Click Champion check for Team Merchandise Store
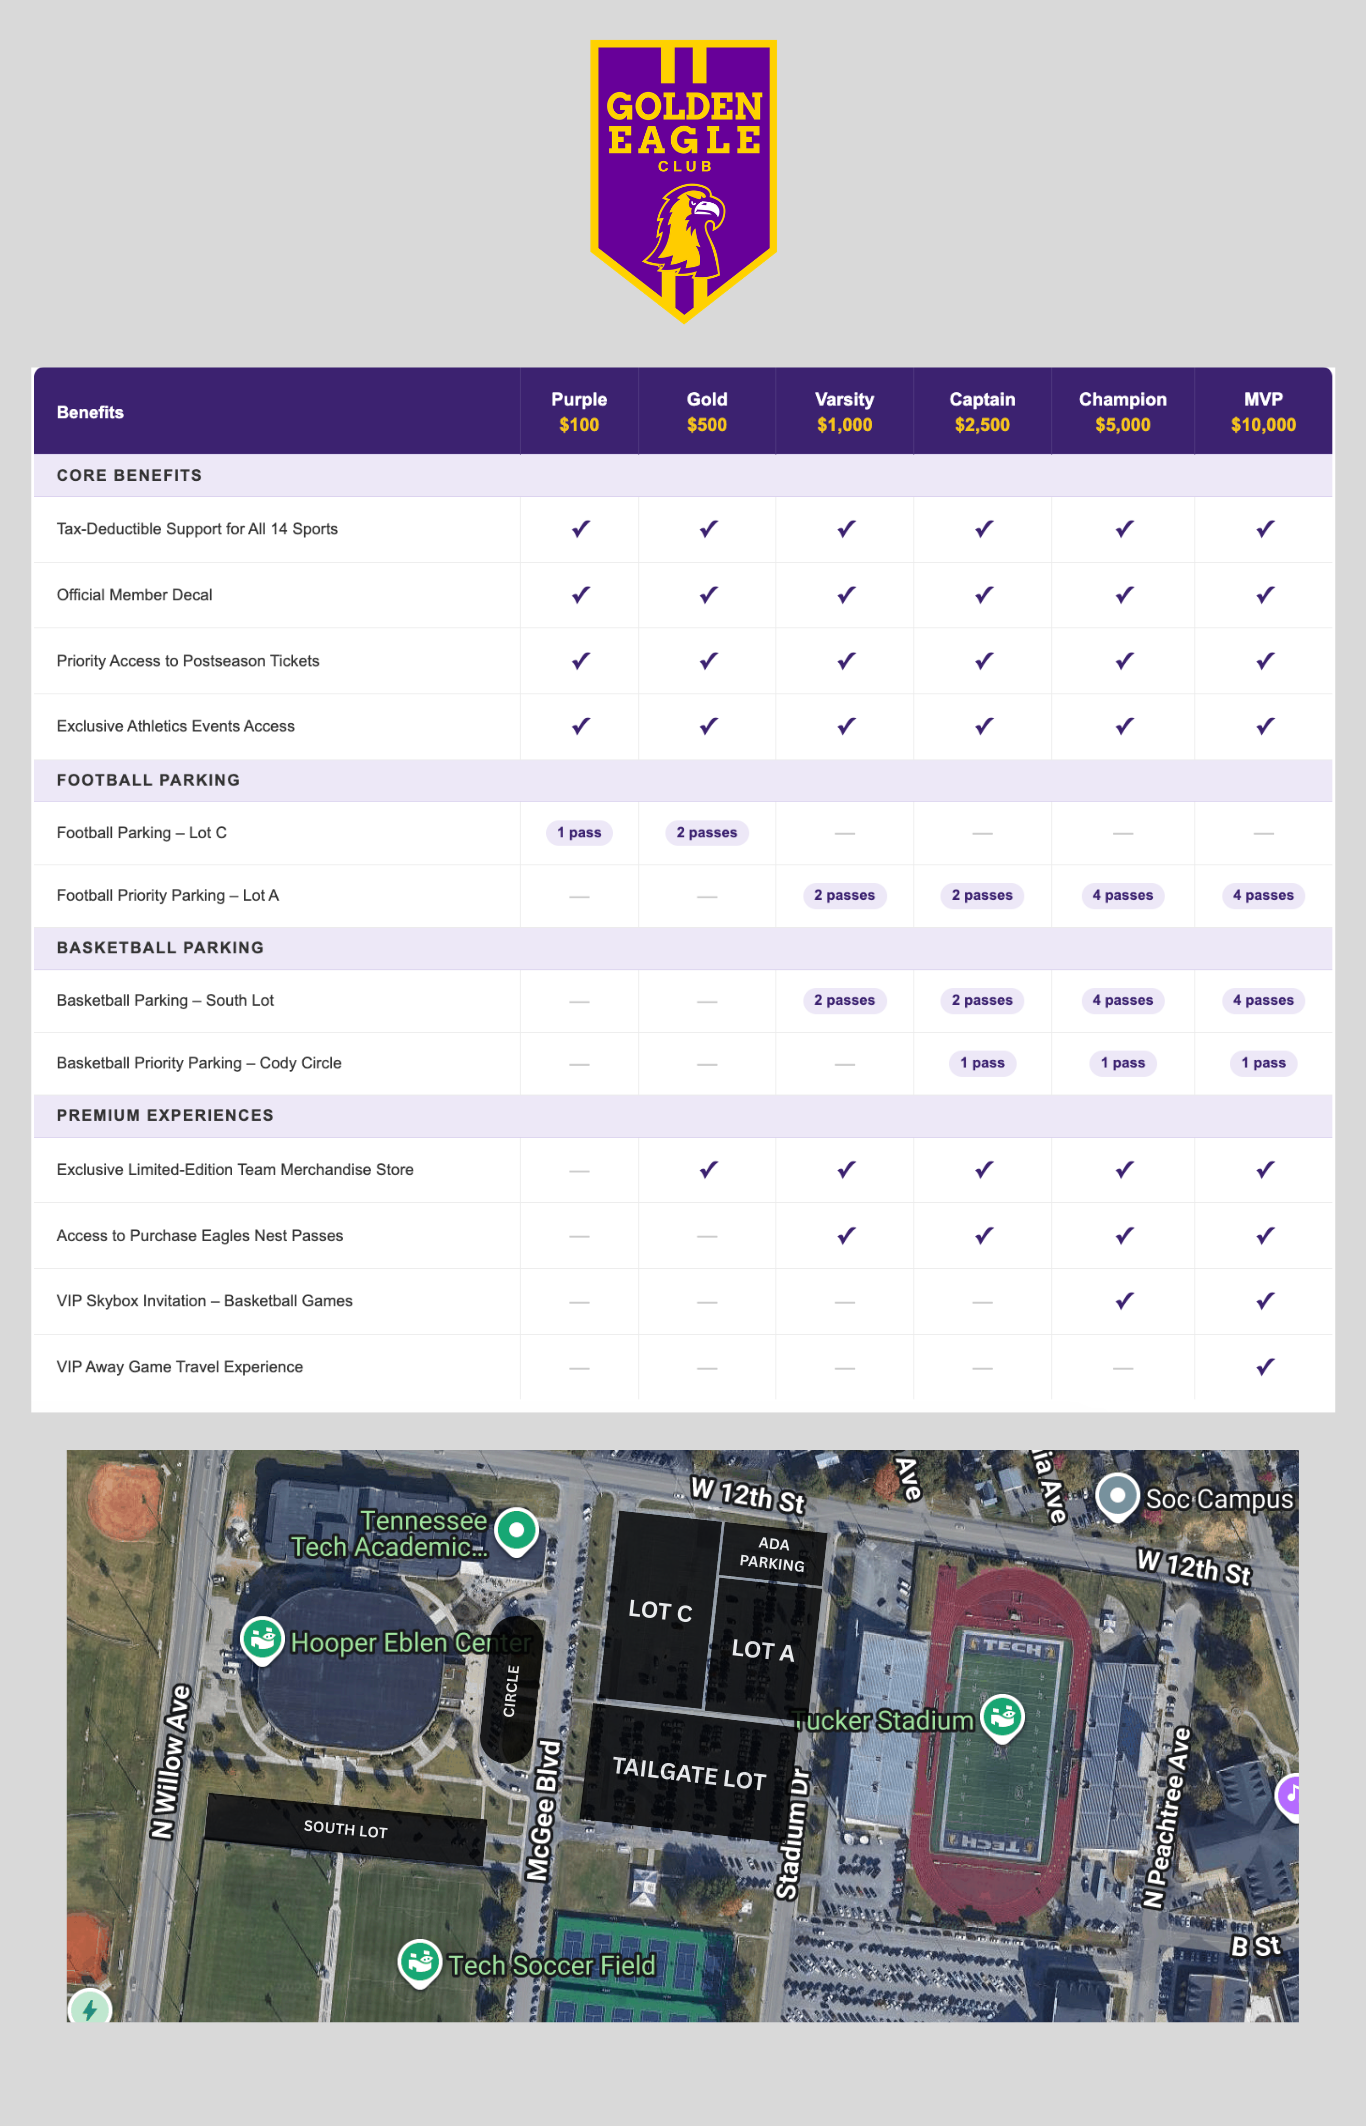Viewport: 1366px width, 2126px height. click(x=1124, y=1169)
